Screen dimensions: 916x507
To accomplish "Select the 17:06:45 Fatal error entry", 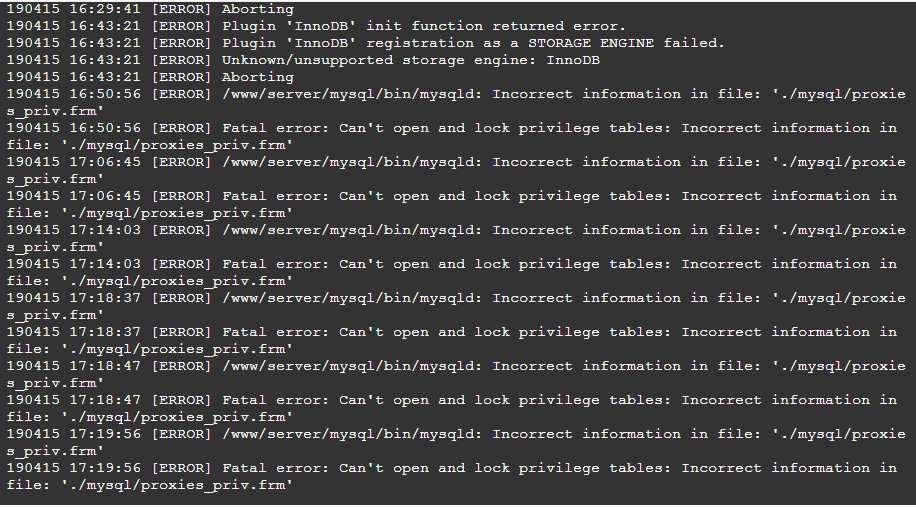I will (x=452, y=204).
